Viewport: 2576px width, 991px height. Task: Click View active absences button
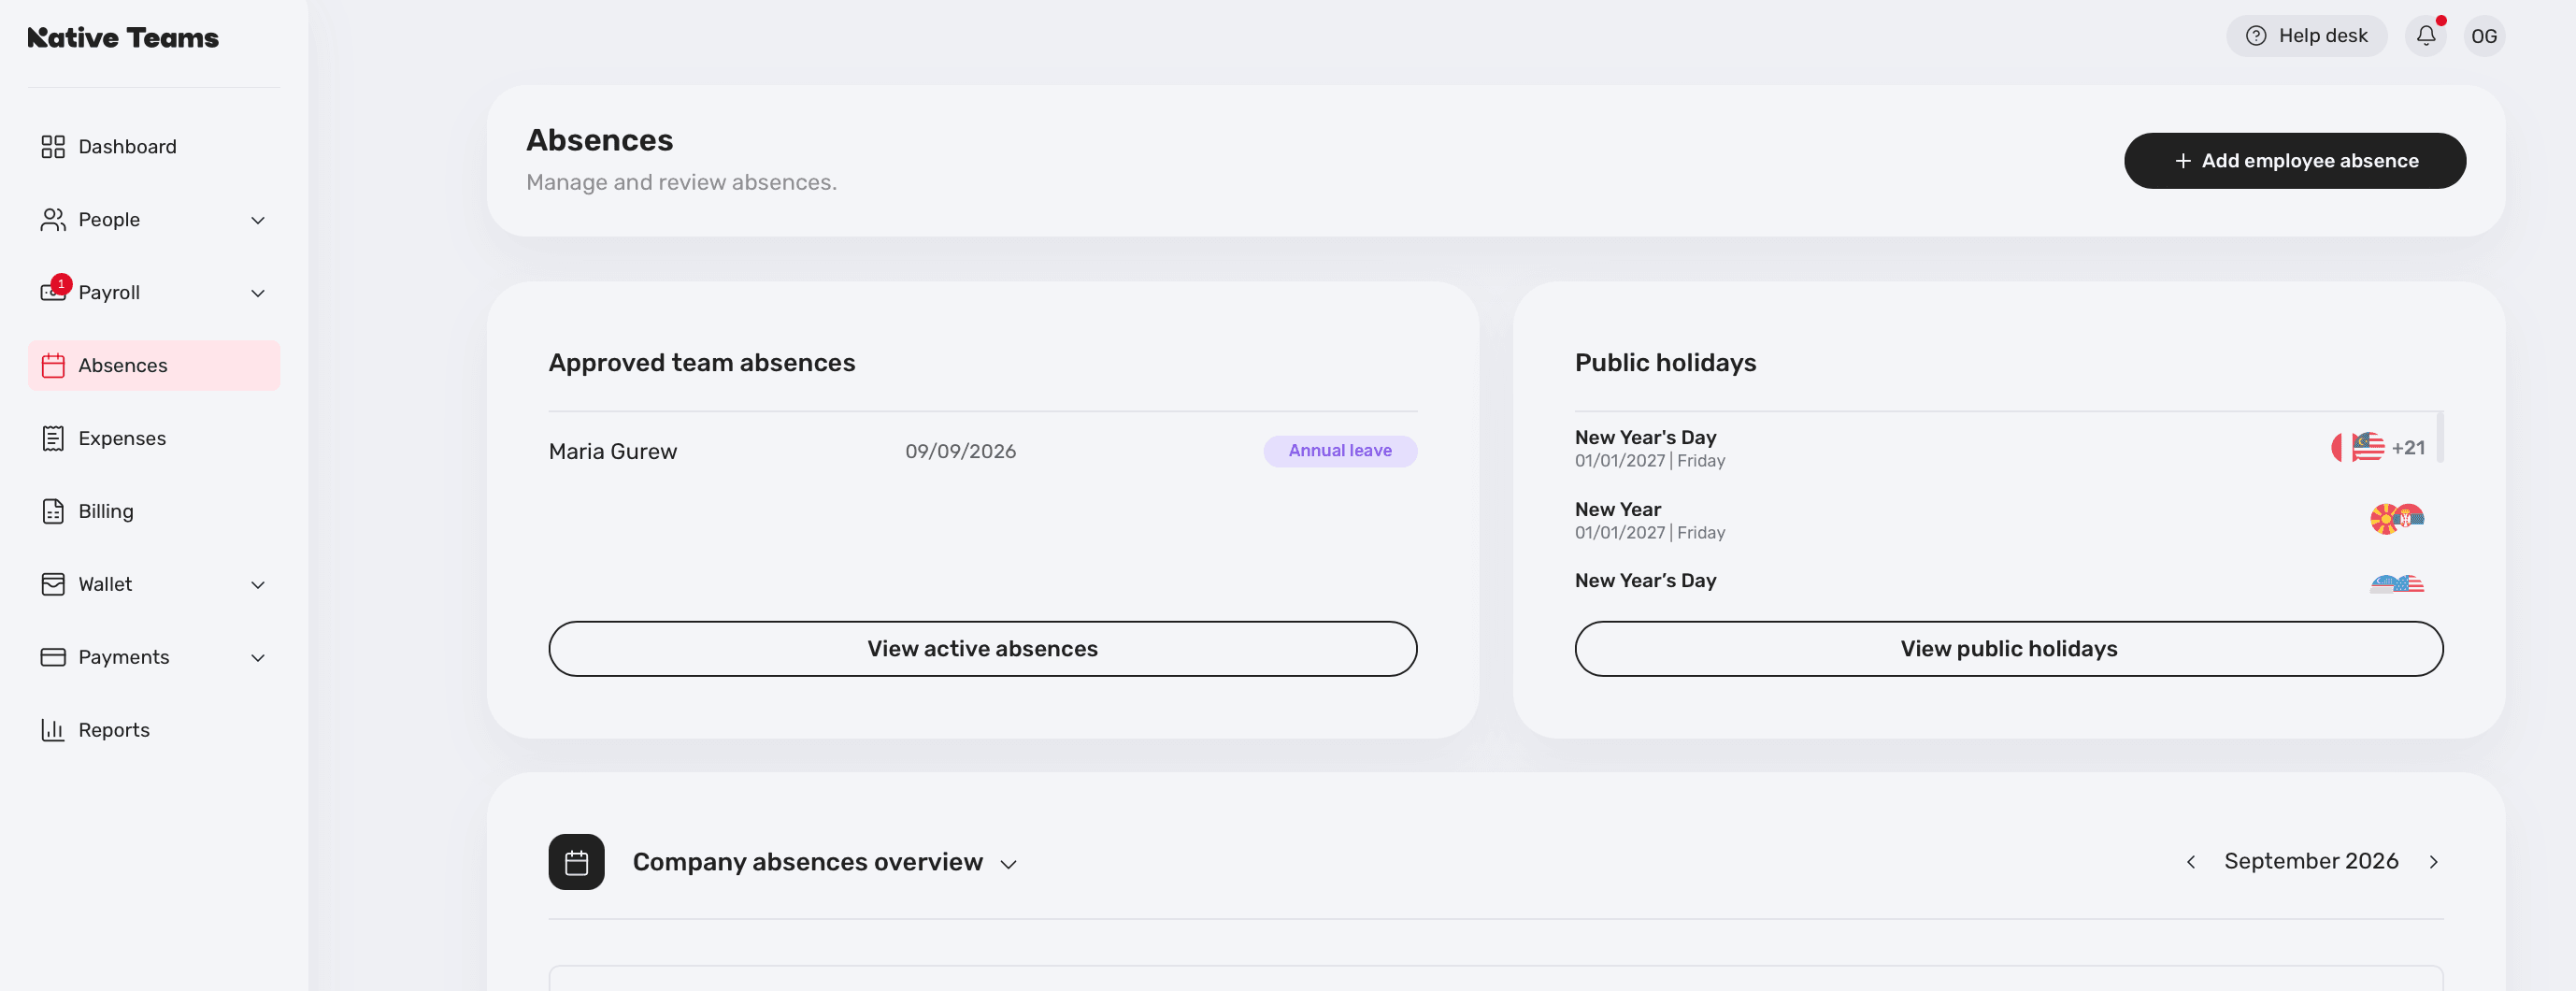tap(982, 649)
